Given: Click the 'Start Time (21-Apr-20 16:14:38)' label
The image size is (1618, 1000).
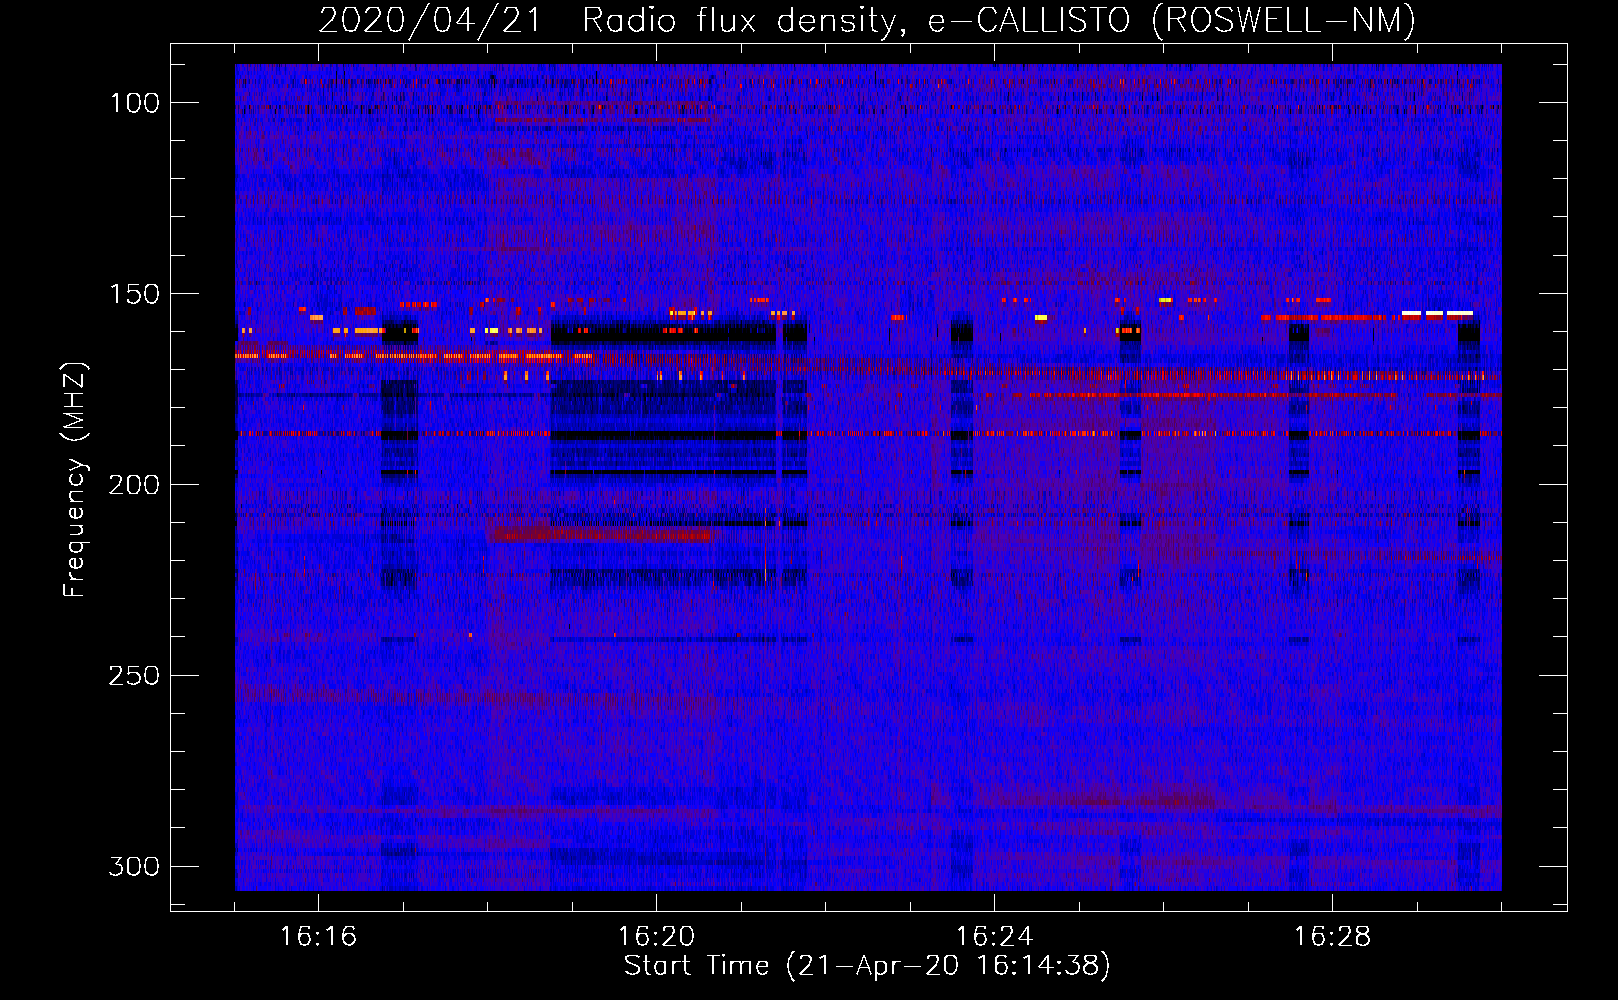Looking at the screenshot, I should (x=867, y=966).
